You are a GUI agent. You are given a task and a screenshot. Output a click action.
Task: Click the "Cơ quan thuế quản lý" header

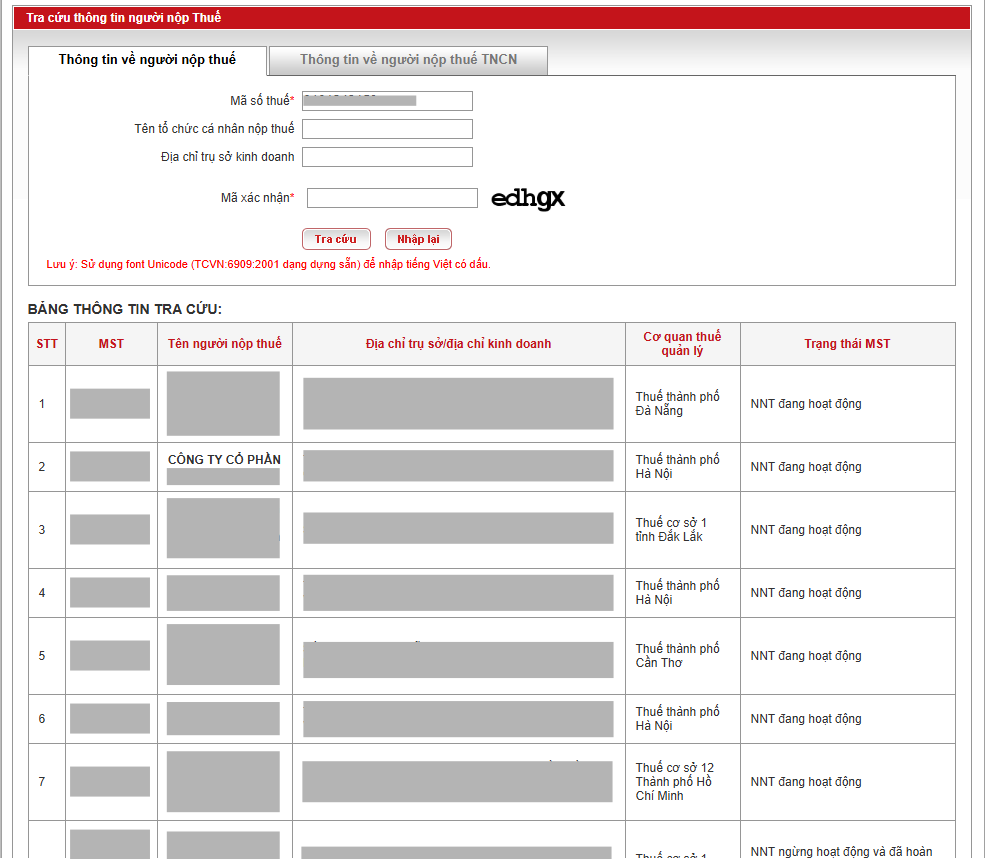click(682, 344)
